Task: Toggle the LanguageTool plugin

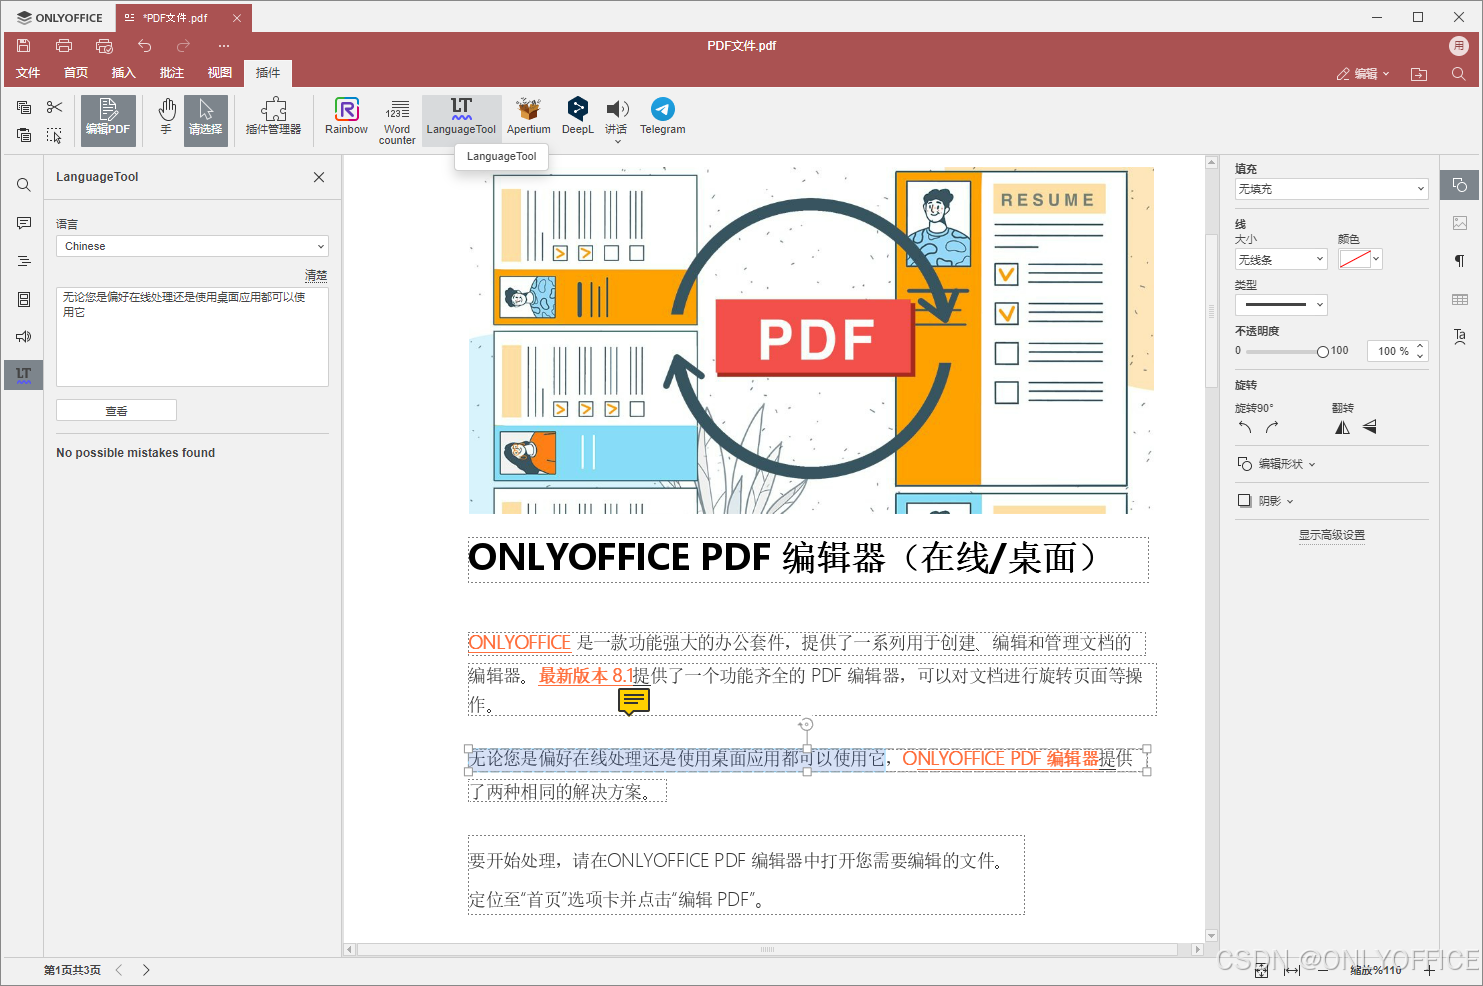Action: 461,120
